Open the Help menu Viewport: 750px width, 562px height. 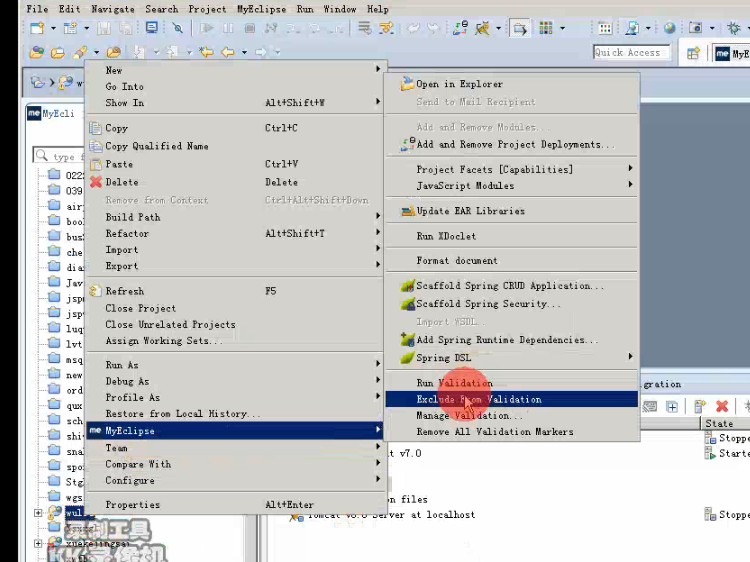click(x=377, y=9)
